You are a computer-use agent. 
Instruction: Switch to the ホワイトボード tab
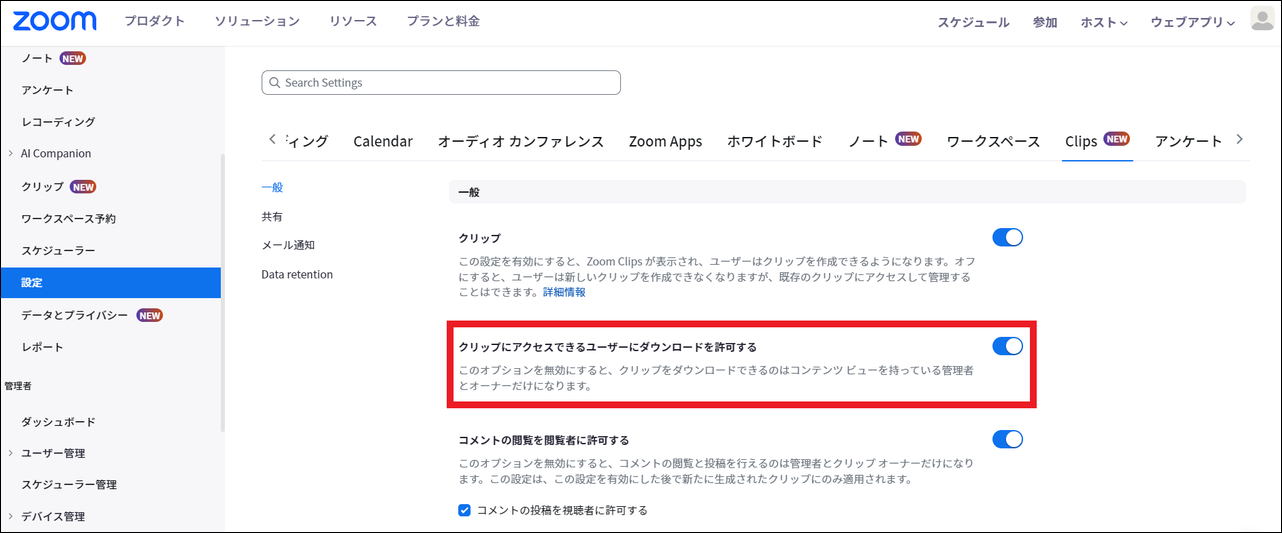coord(775,141)
